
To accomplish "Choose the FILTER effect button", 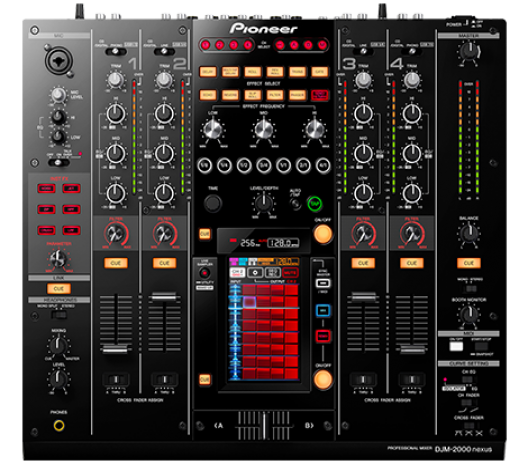I will [275, 95].
